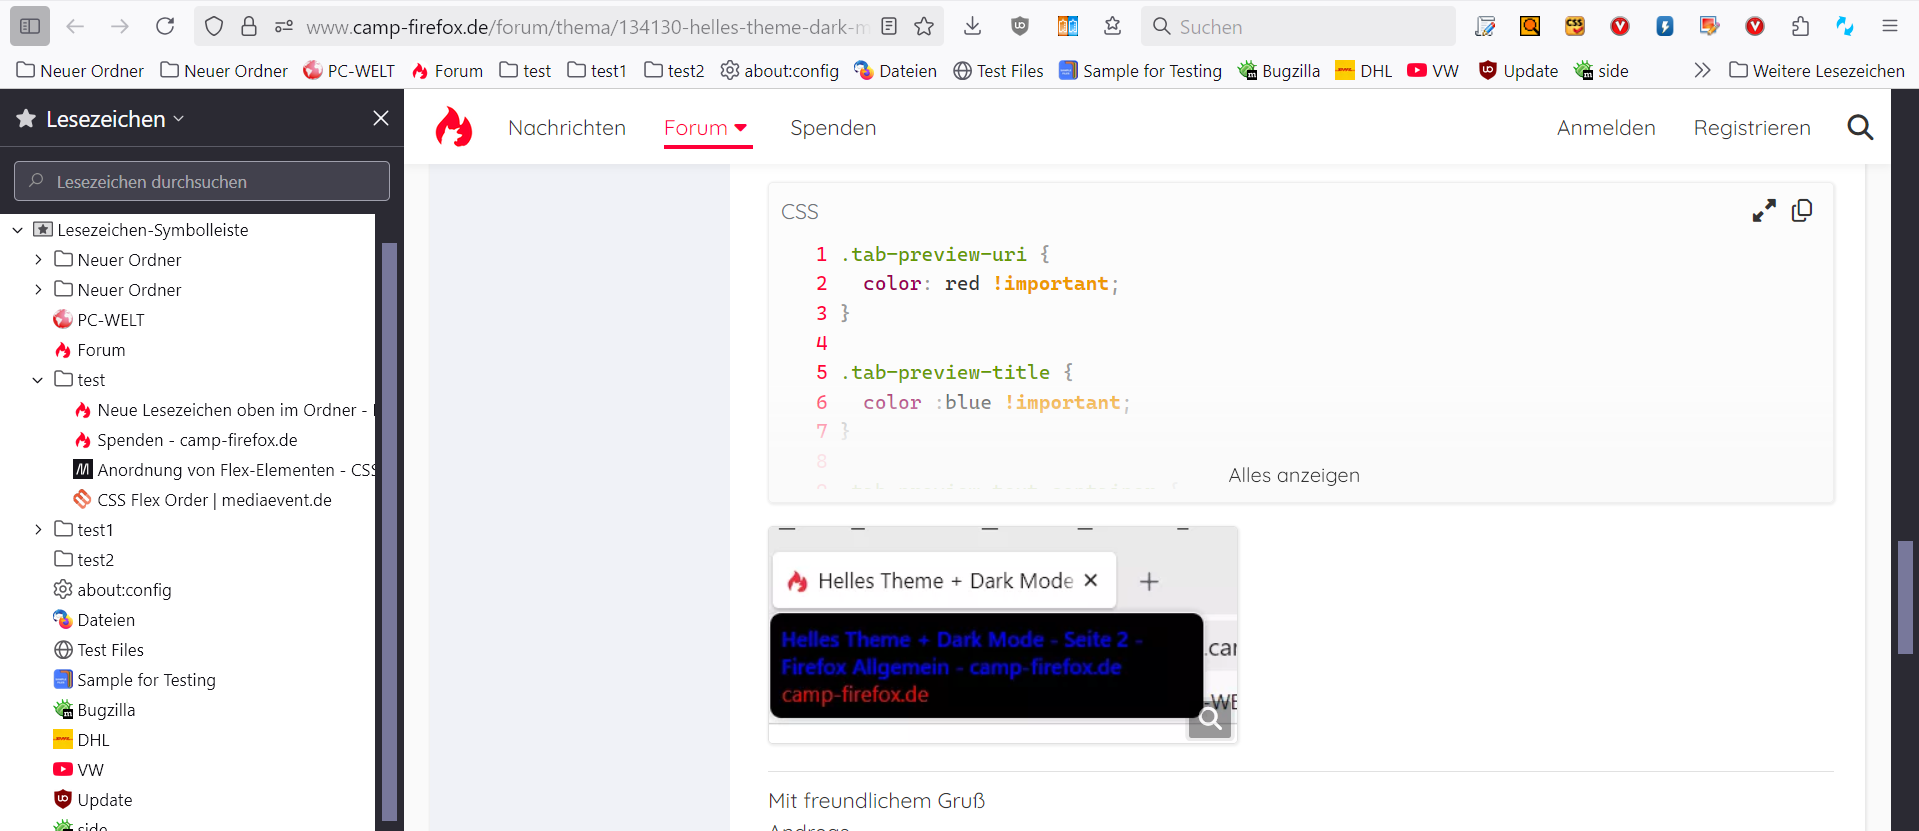
Task: Close the Lesezeichen sidebar
Action: pyautogui.click(x=381, y=118)
